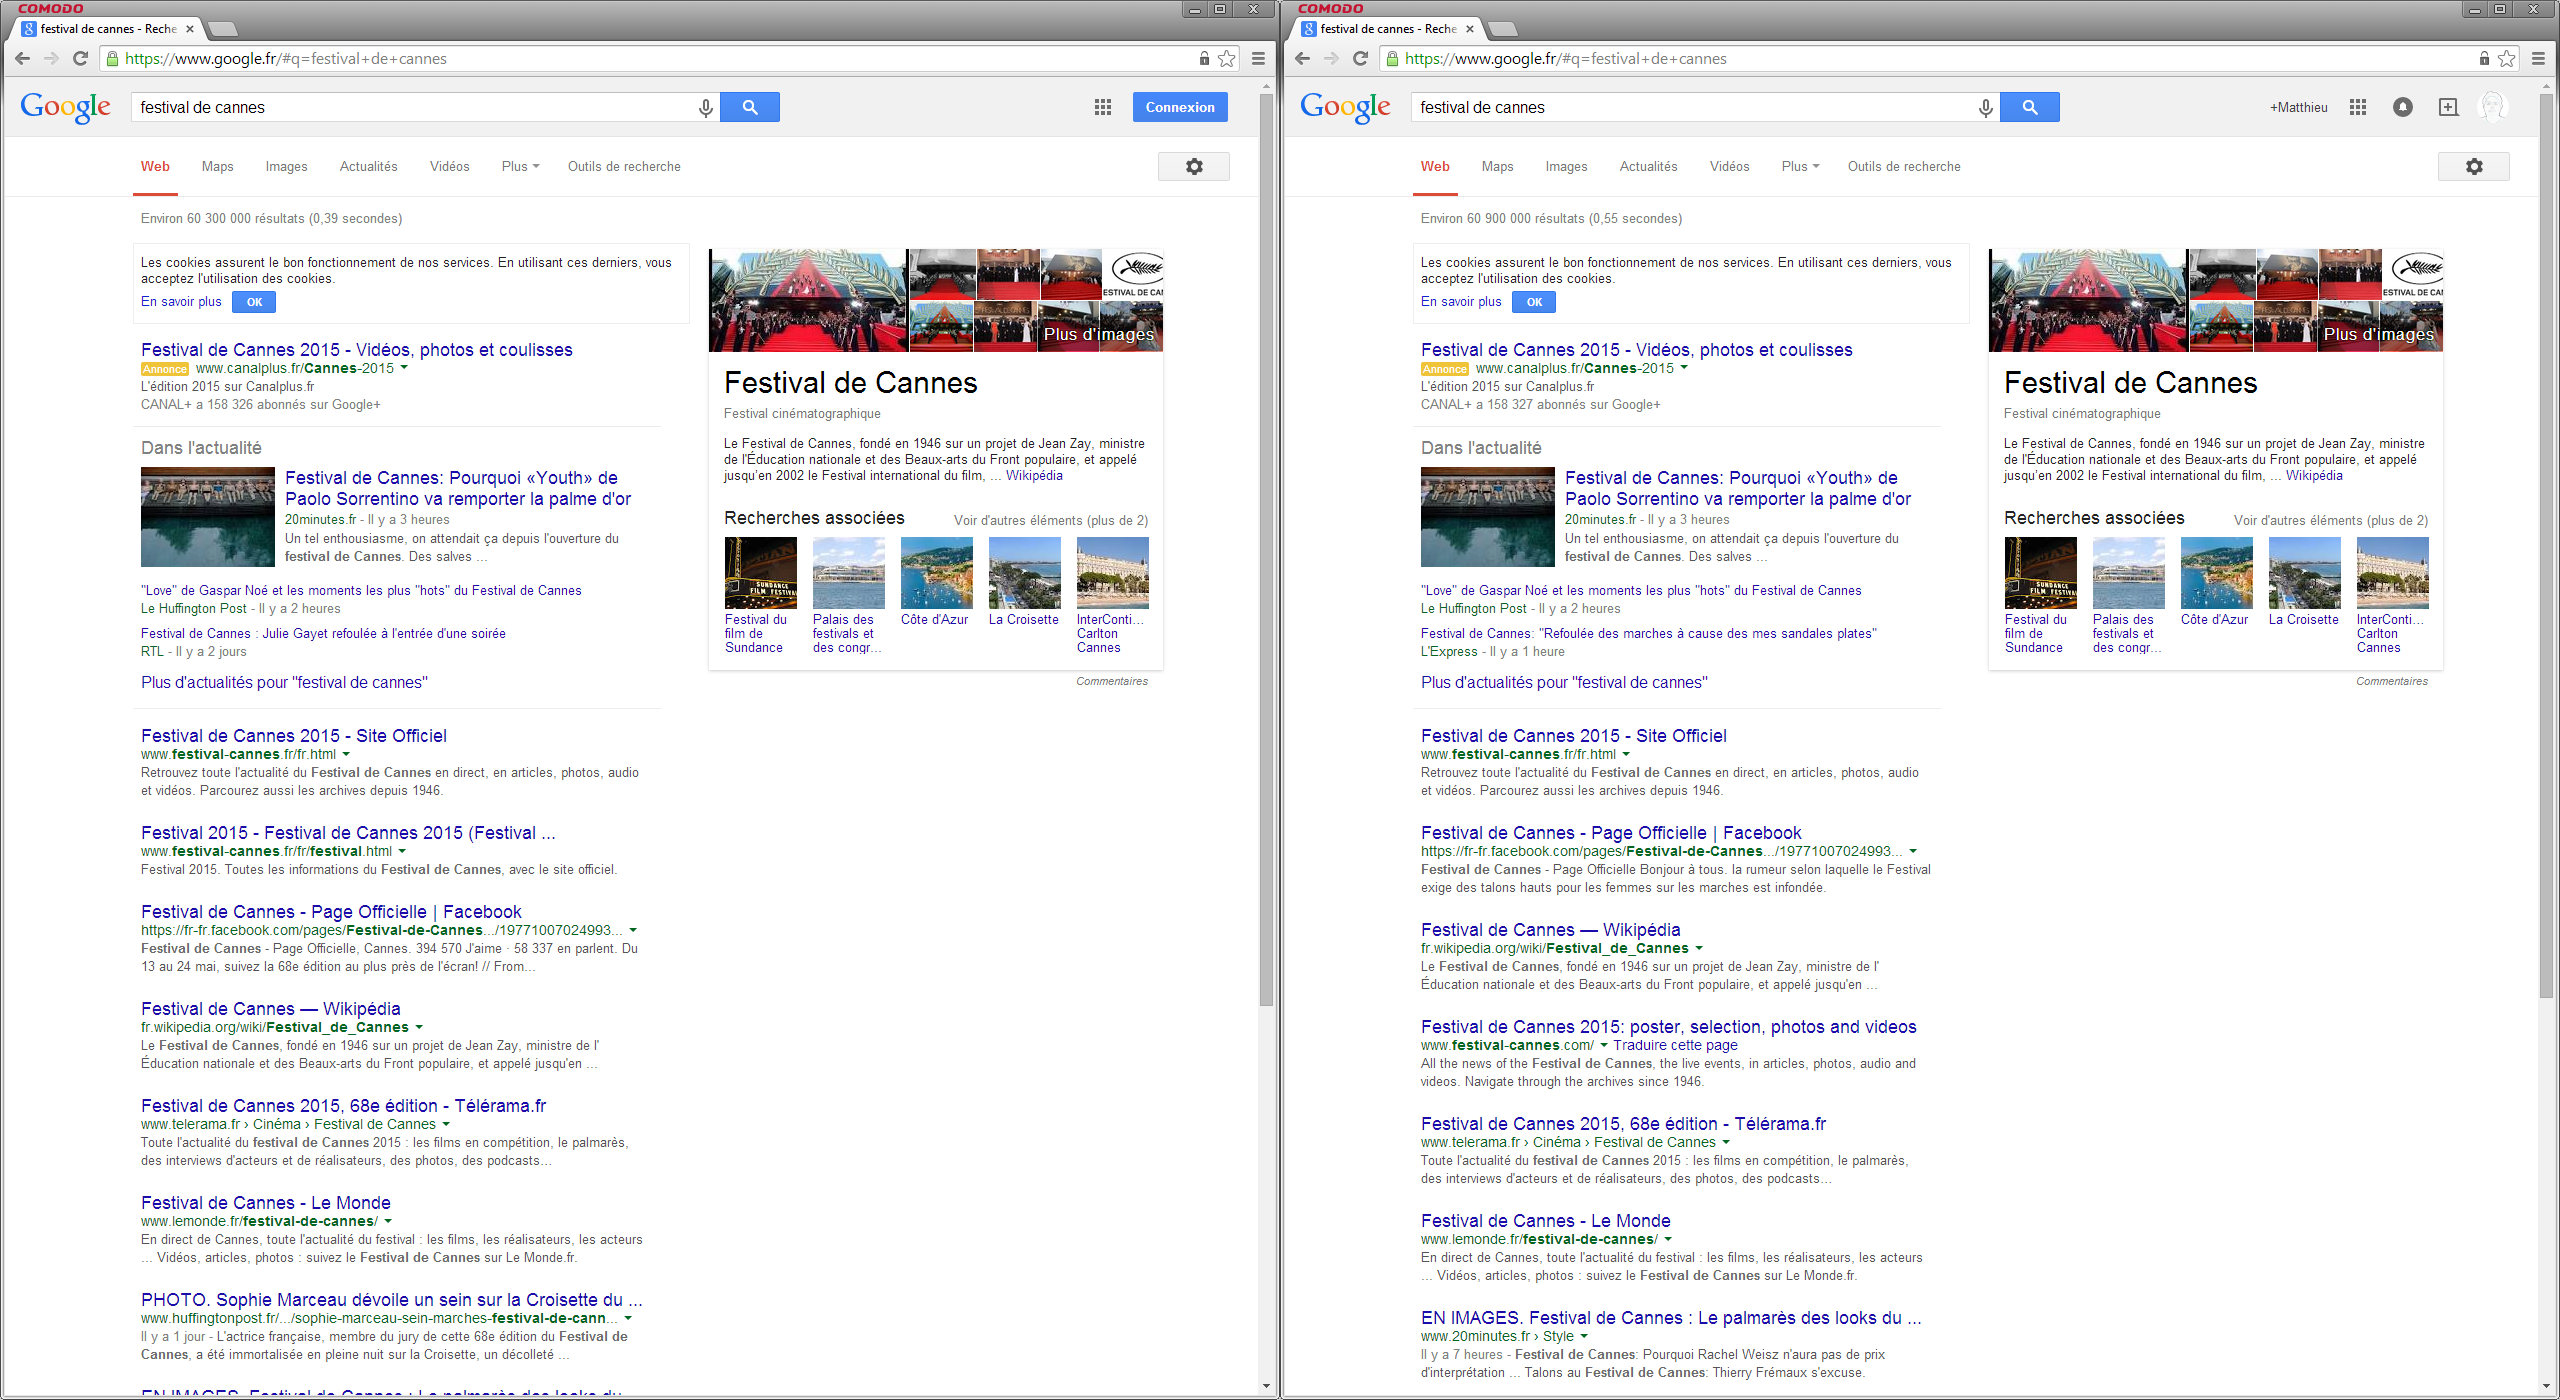Close the festival de cannes tab in right window
This screenshot has height=1400, width=2560.
tap(1470, 29)
